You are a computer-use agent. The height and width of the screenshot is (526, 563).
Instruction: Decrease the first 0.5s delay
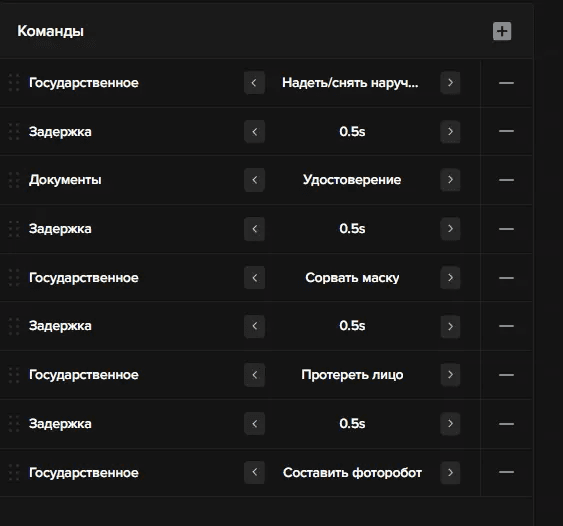(255, 131)
